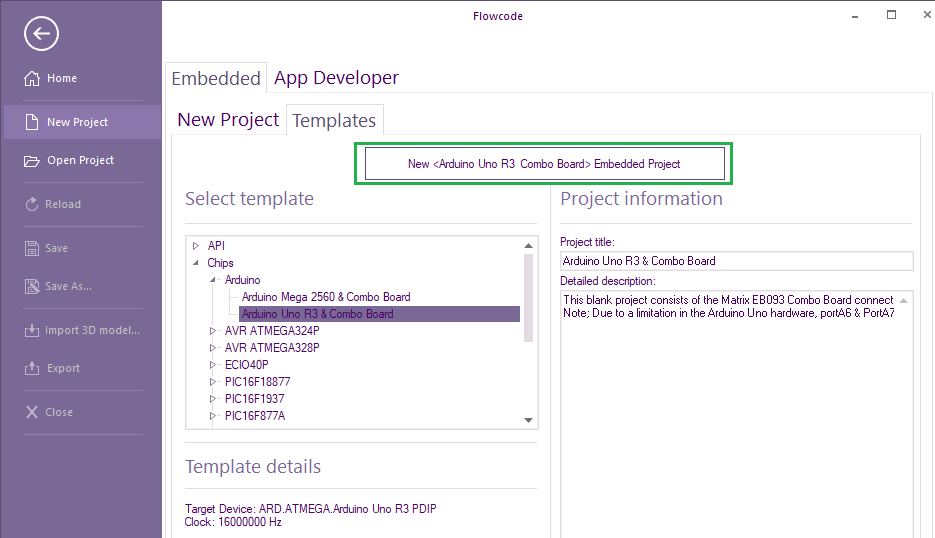Expand the PIC16F18877 node
Viewport: 935px width, 538px height.
click(x=212, y=382)
